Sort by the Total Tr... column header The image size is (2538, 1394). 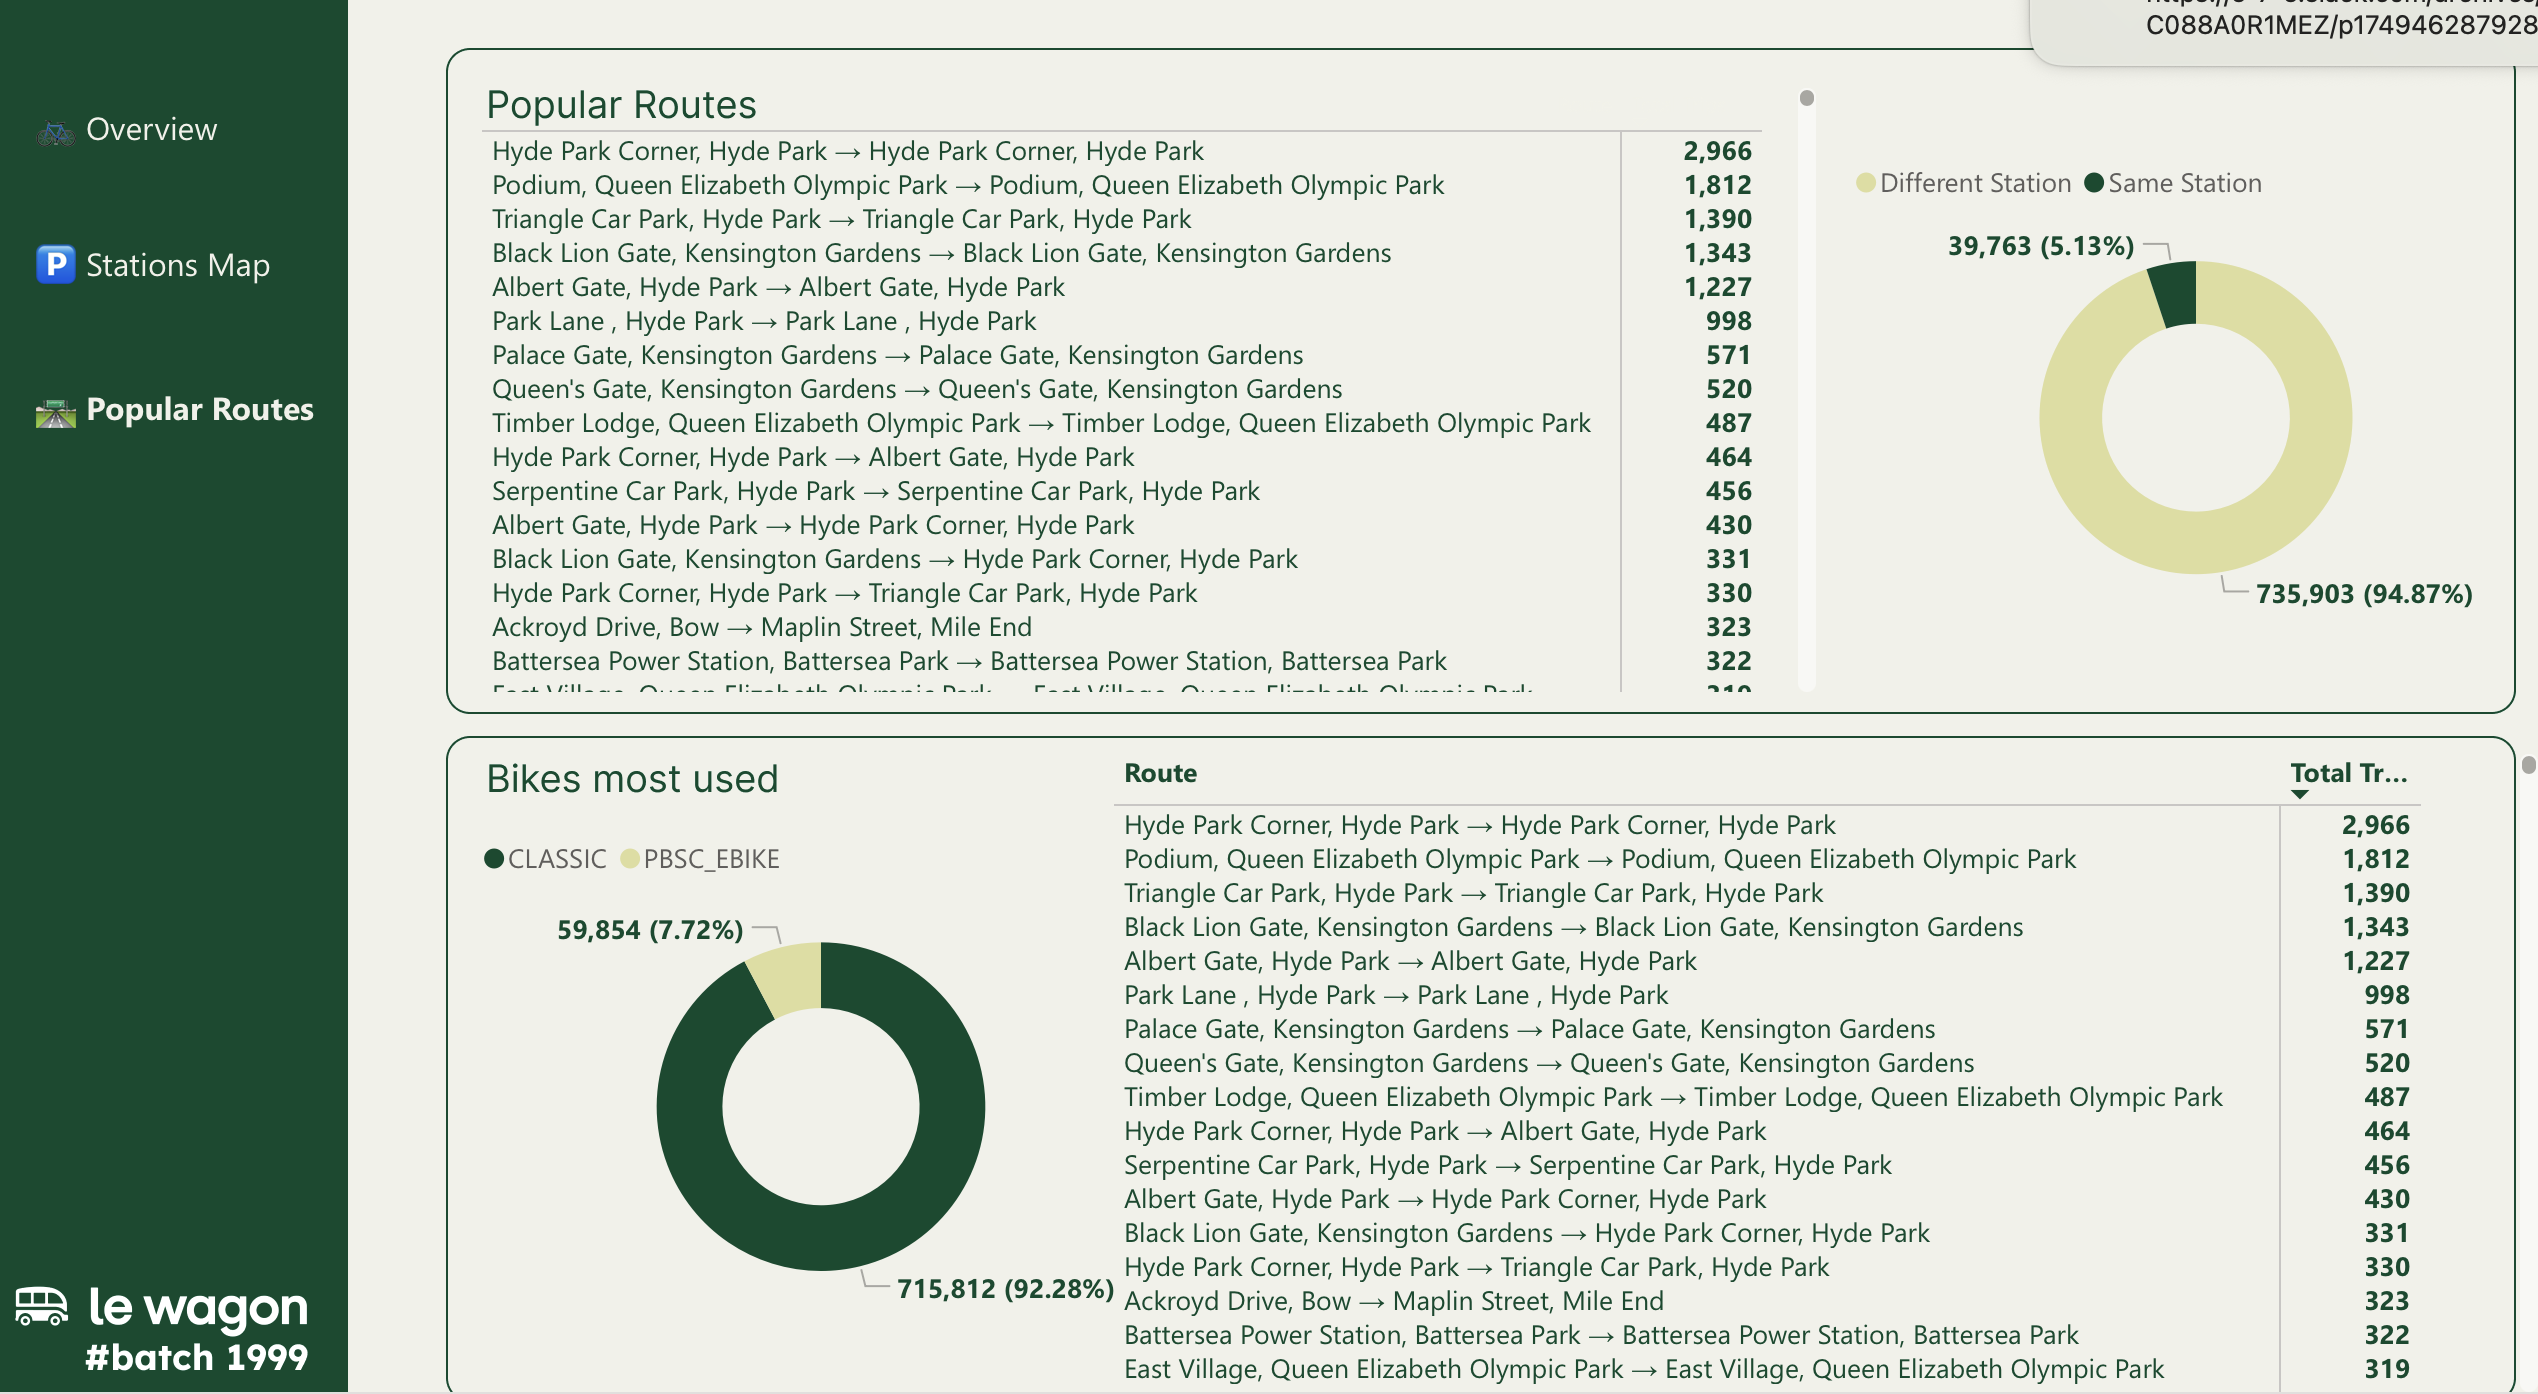[2347, 773]
